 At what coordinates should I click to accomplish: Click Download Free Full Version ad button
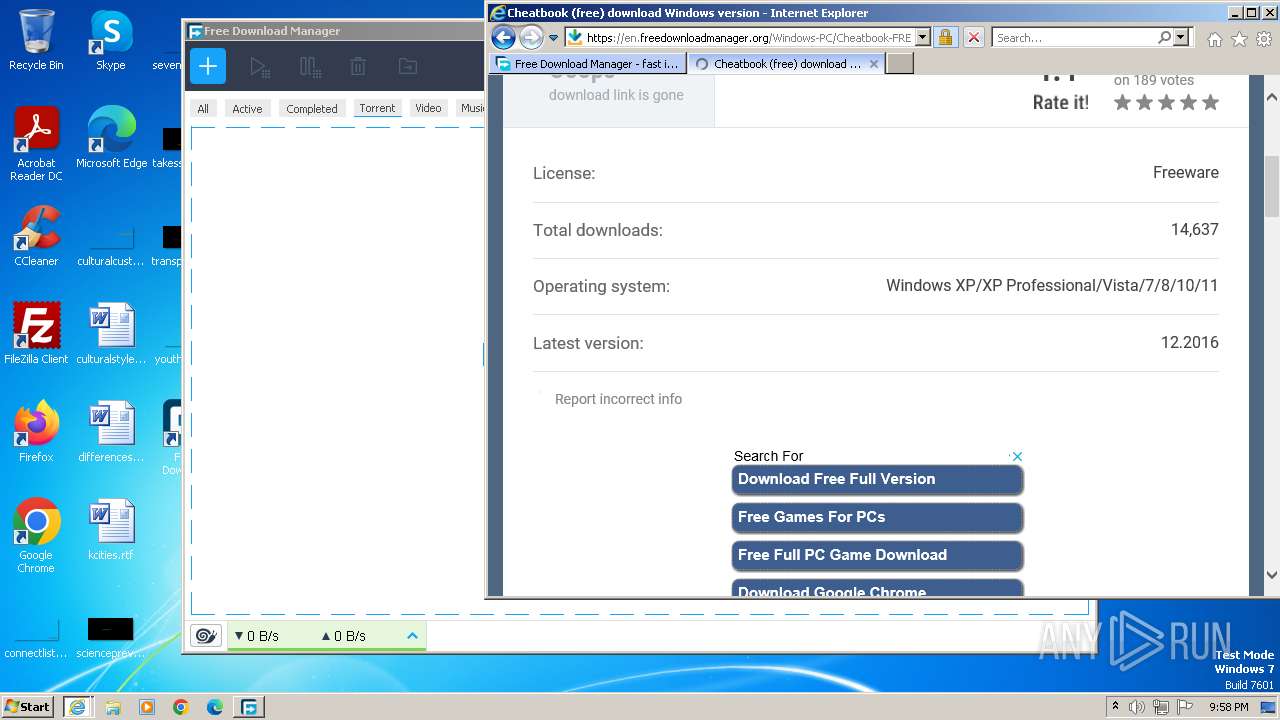pyautogui.click(x=877, y=480)
